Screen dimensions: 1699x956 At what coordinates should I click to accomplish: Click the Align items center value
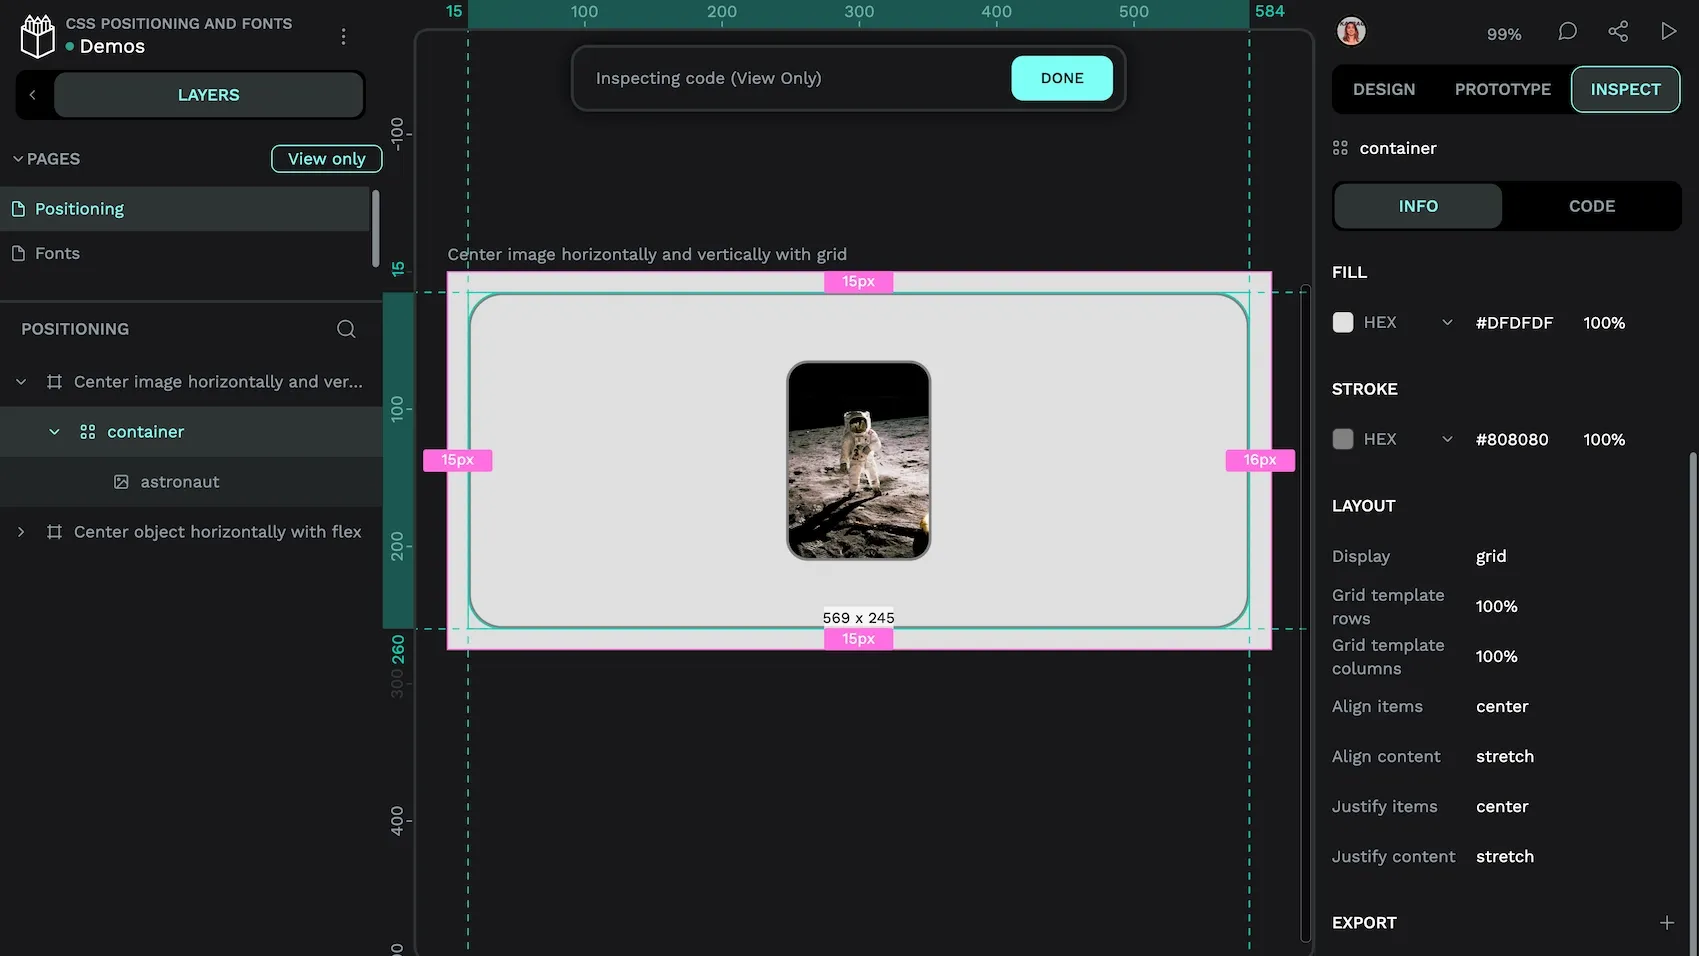(1502, 706)
